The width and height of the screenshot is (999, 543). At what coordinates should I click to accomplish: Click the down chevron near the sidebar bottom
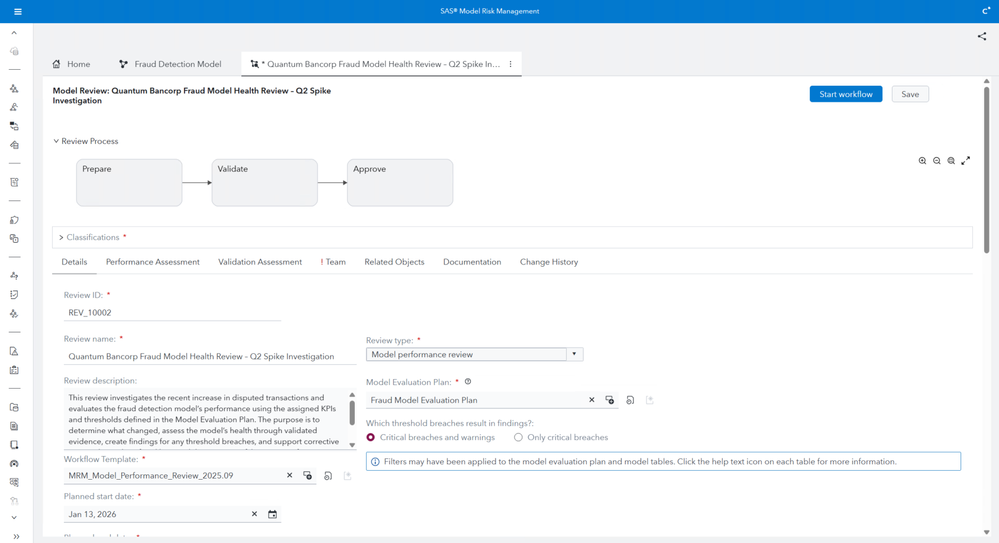pyautogui.click(x=14, y=518)
